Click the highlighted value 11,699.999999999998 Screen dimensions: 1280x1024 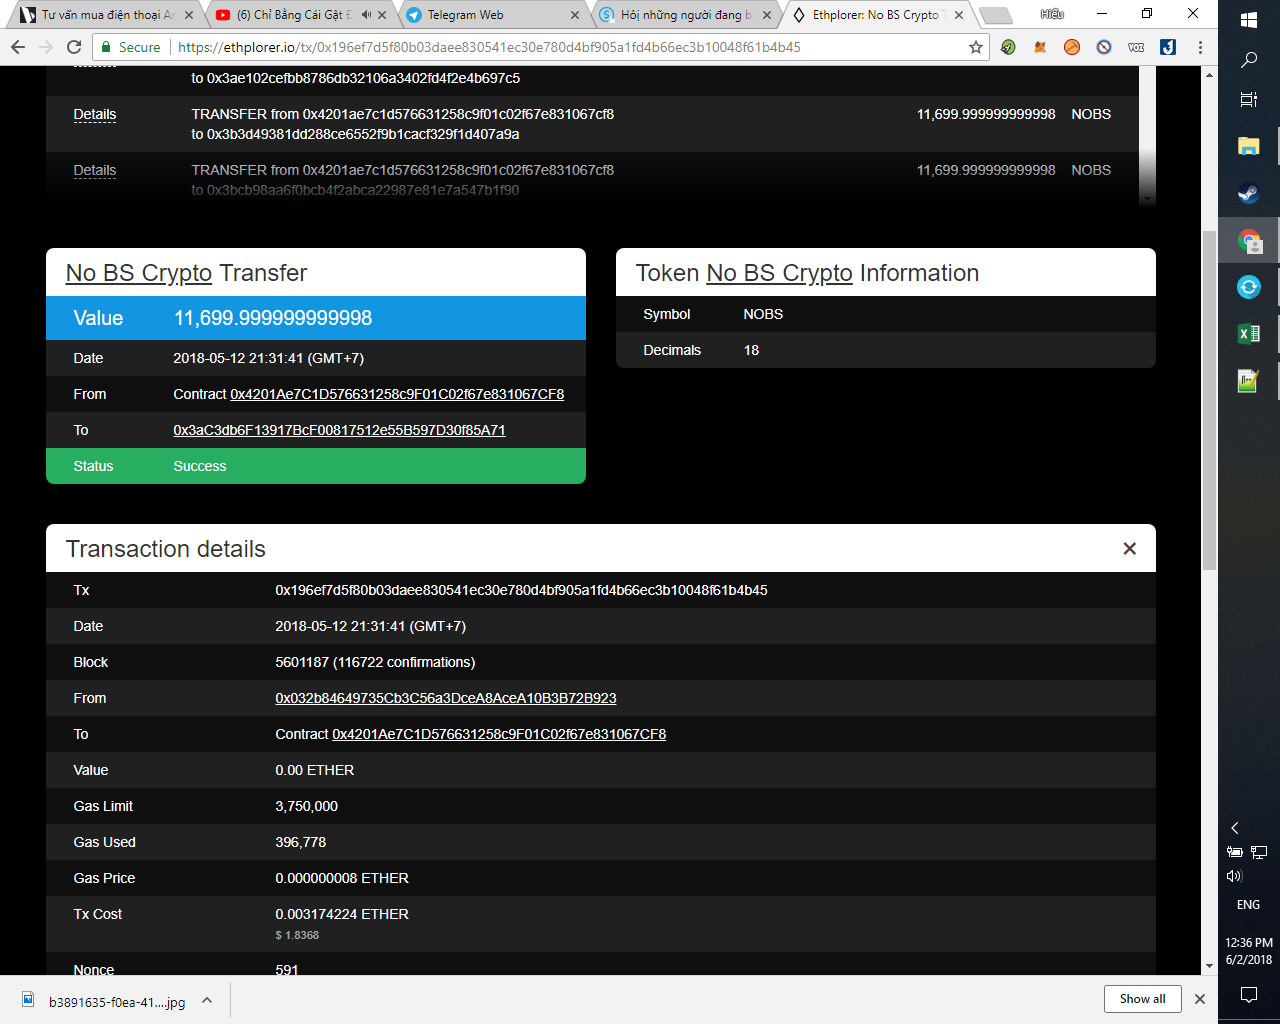273,318
